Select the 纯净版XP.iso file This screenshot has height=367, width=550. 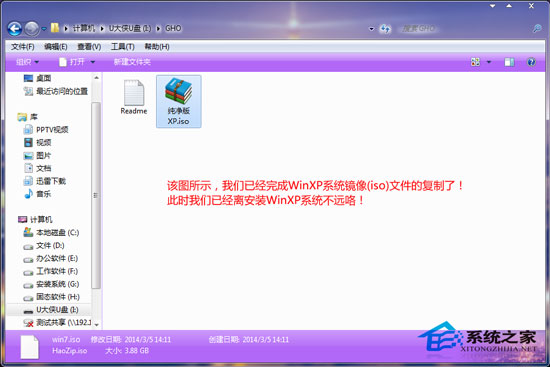(179, 101)
